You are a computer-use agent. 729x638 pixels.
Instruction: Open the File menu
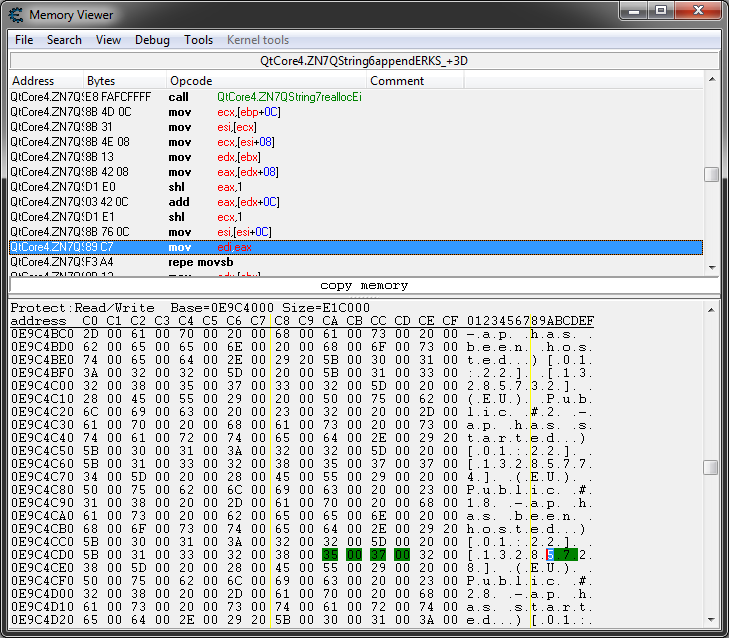tap(24, 40)
